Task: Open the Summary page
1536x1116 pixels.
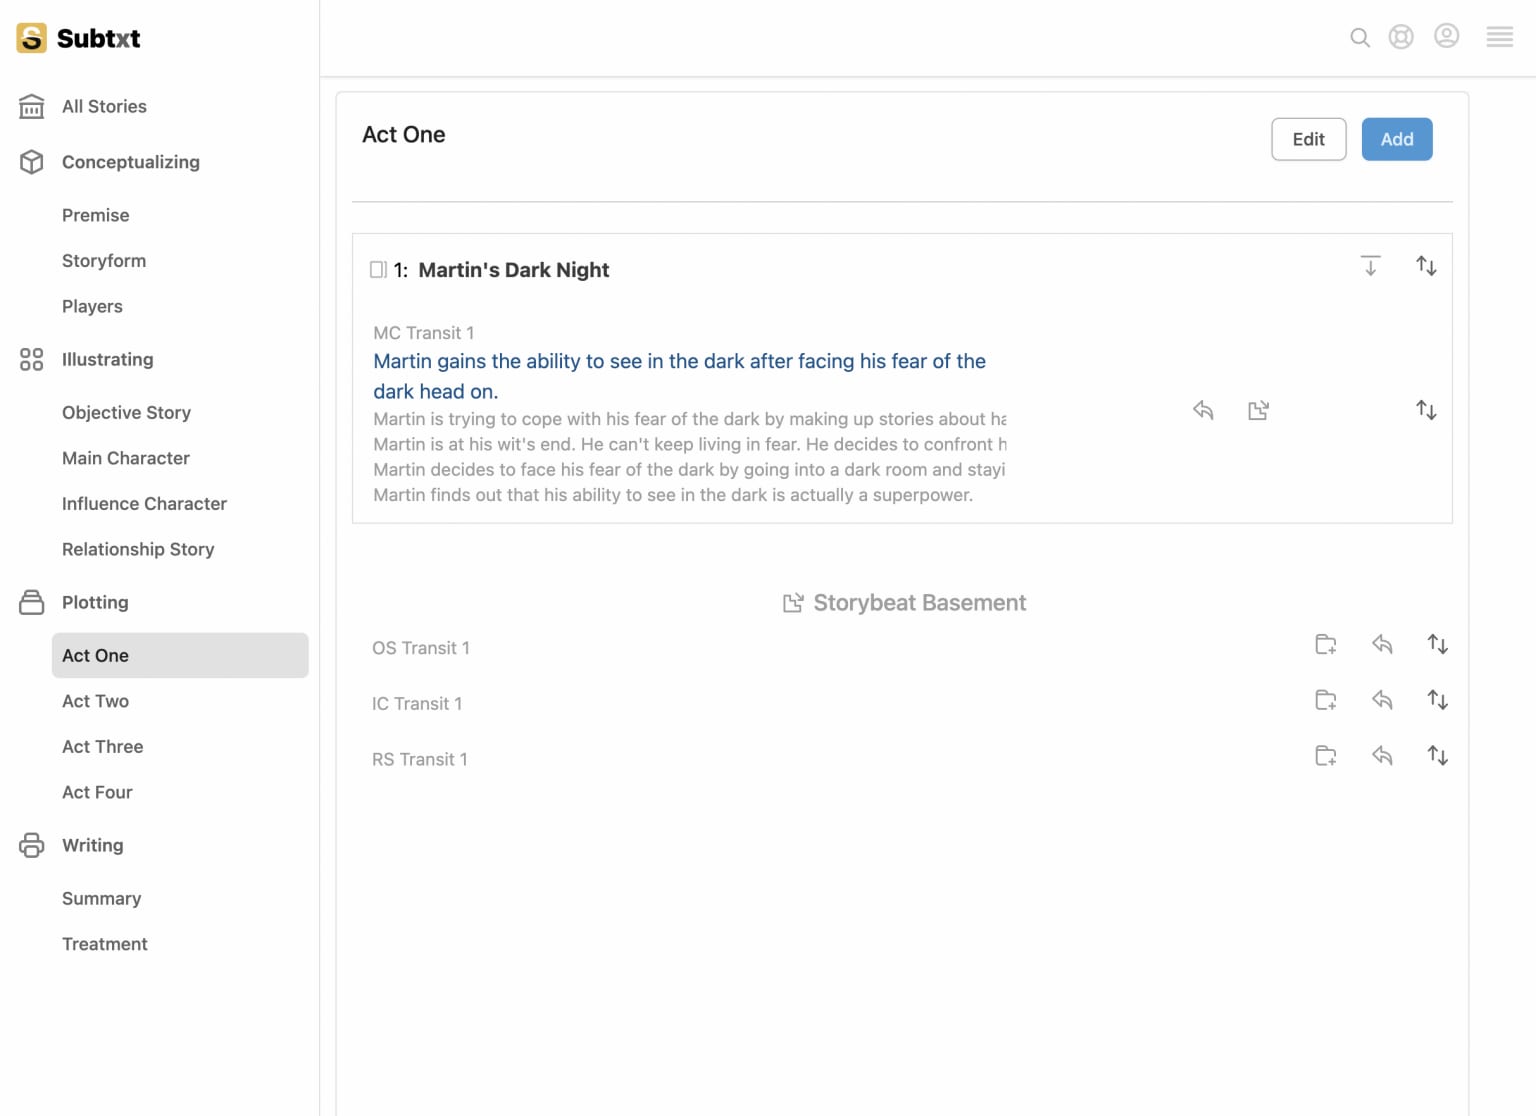Action: click(101, 898)
